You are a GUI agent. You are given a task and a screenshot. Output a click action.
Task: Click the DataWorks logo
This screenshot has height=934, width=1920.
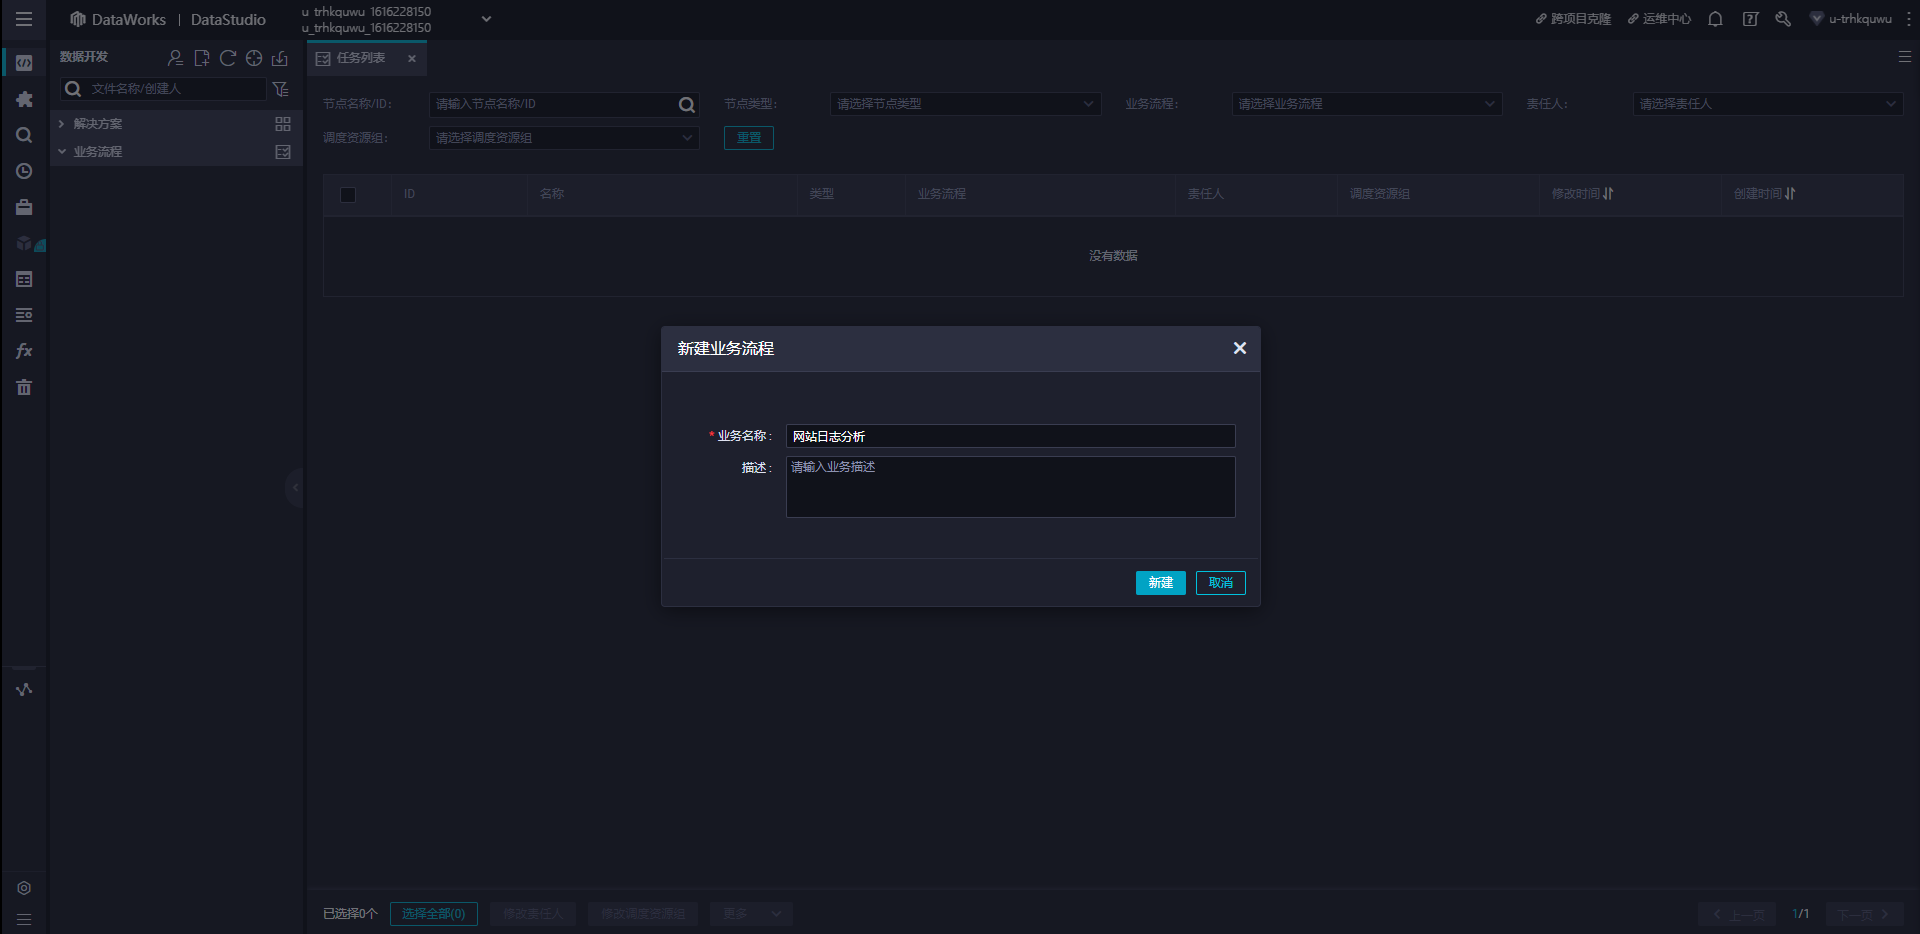[118, 19]
